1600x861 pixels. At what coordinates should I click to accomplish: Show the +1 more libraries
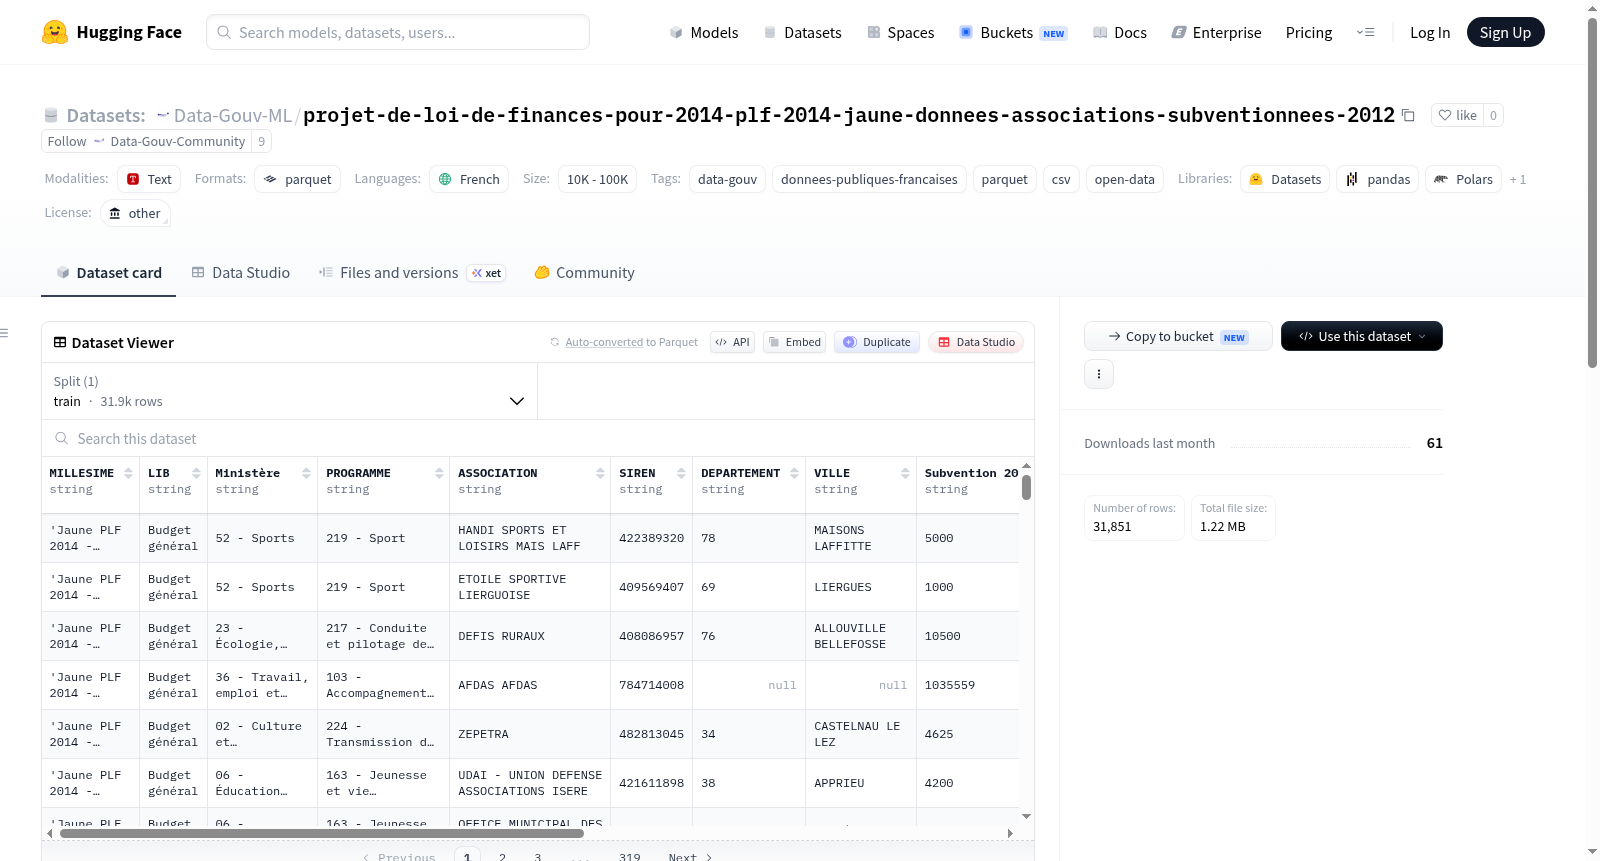point(1518,179)
